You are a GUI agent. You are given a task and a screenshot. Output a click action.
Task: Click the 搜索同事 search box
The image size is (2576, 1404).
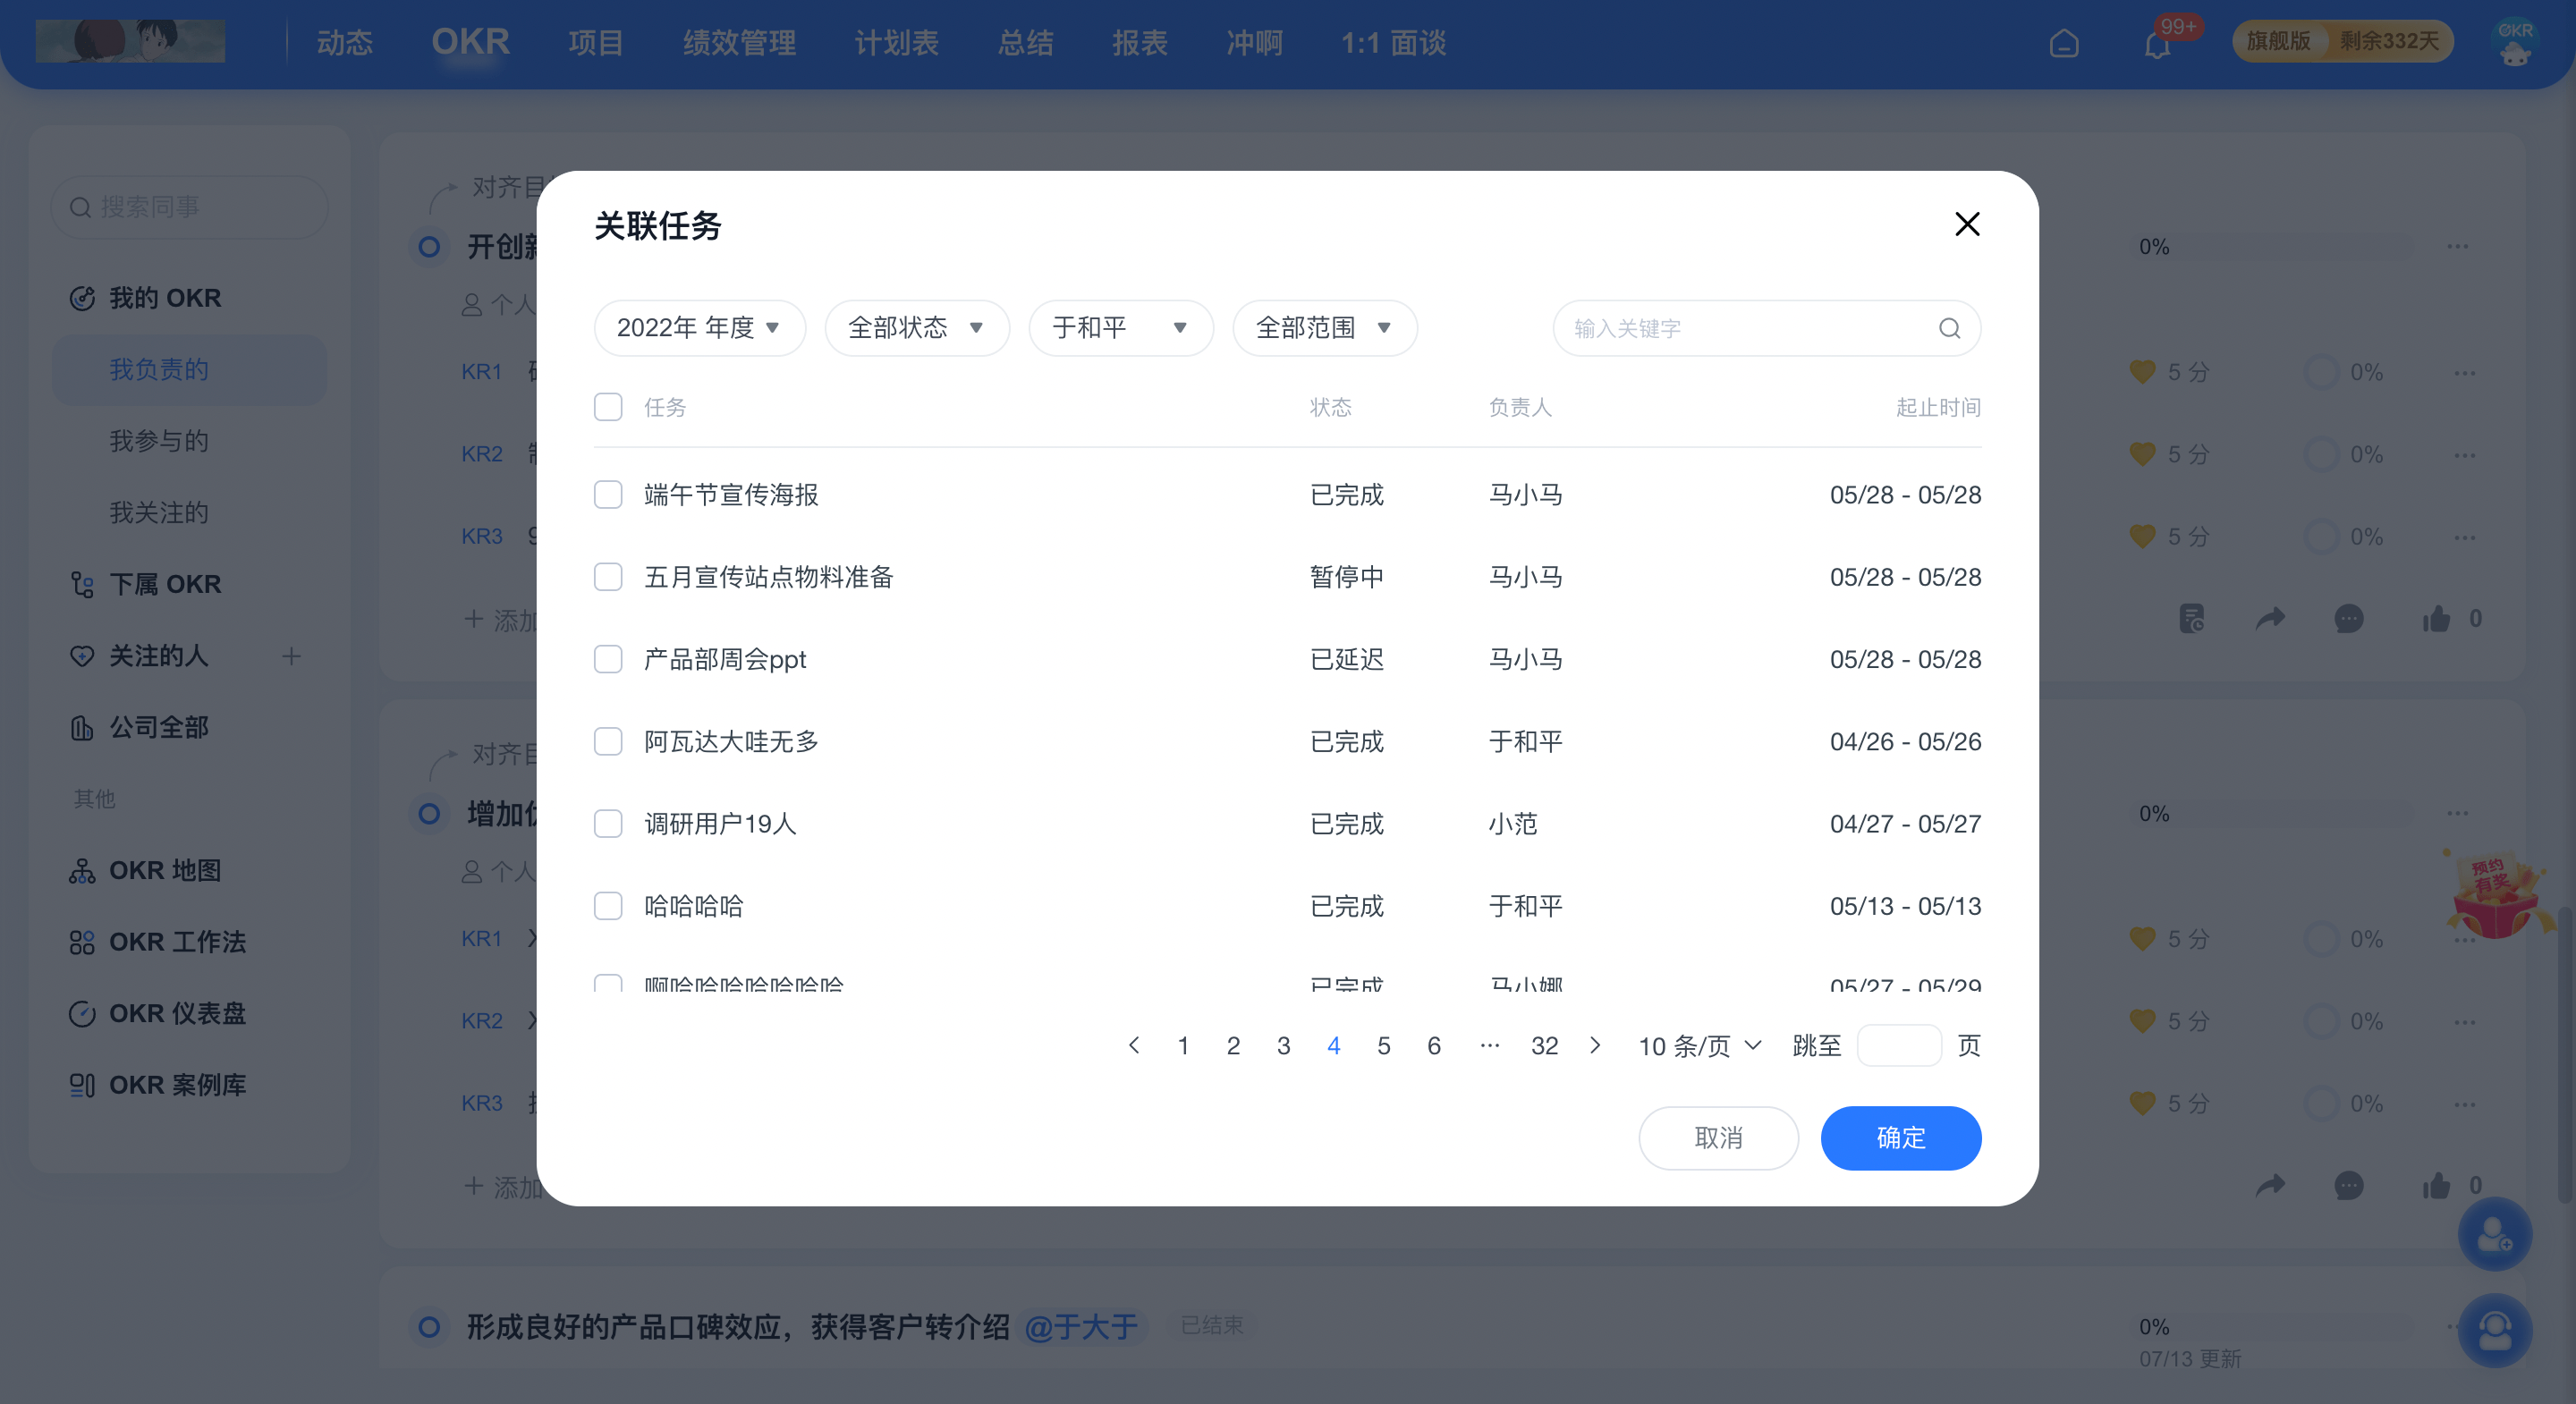point(190,207)
